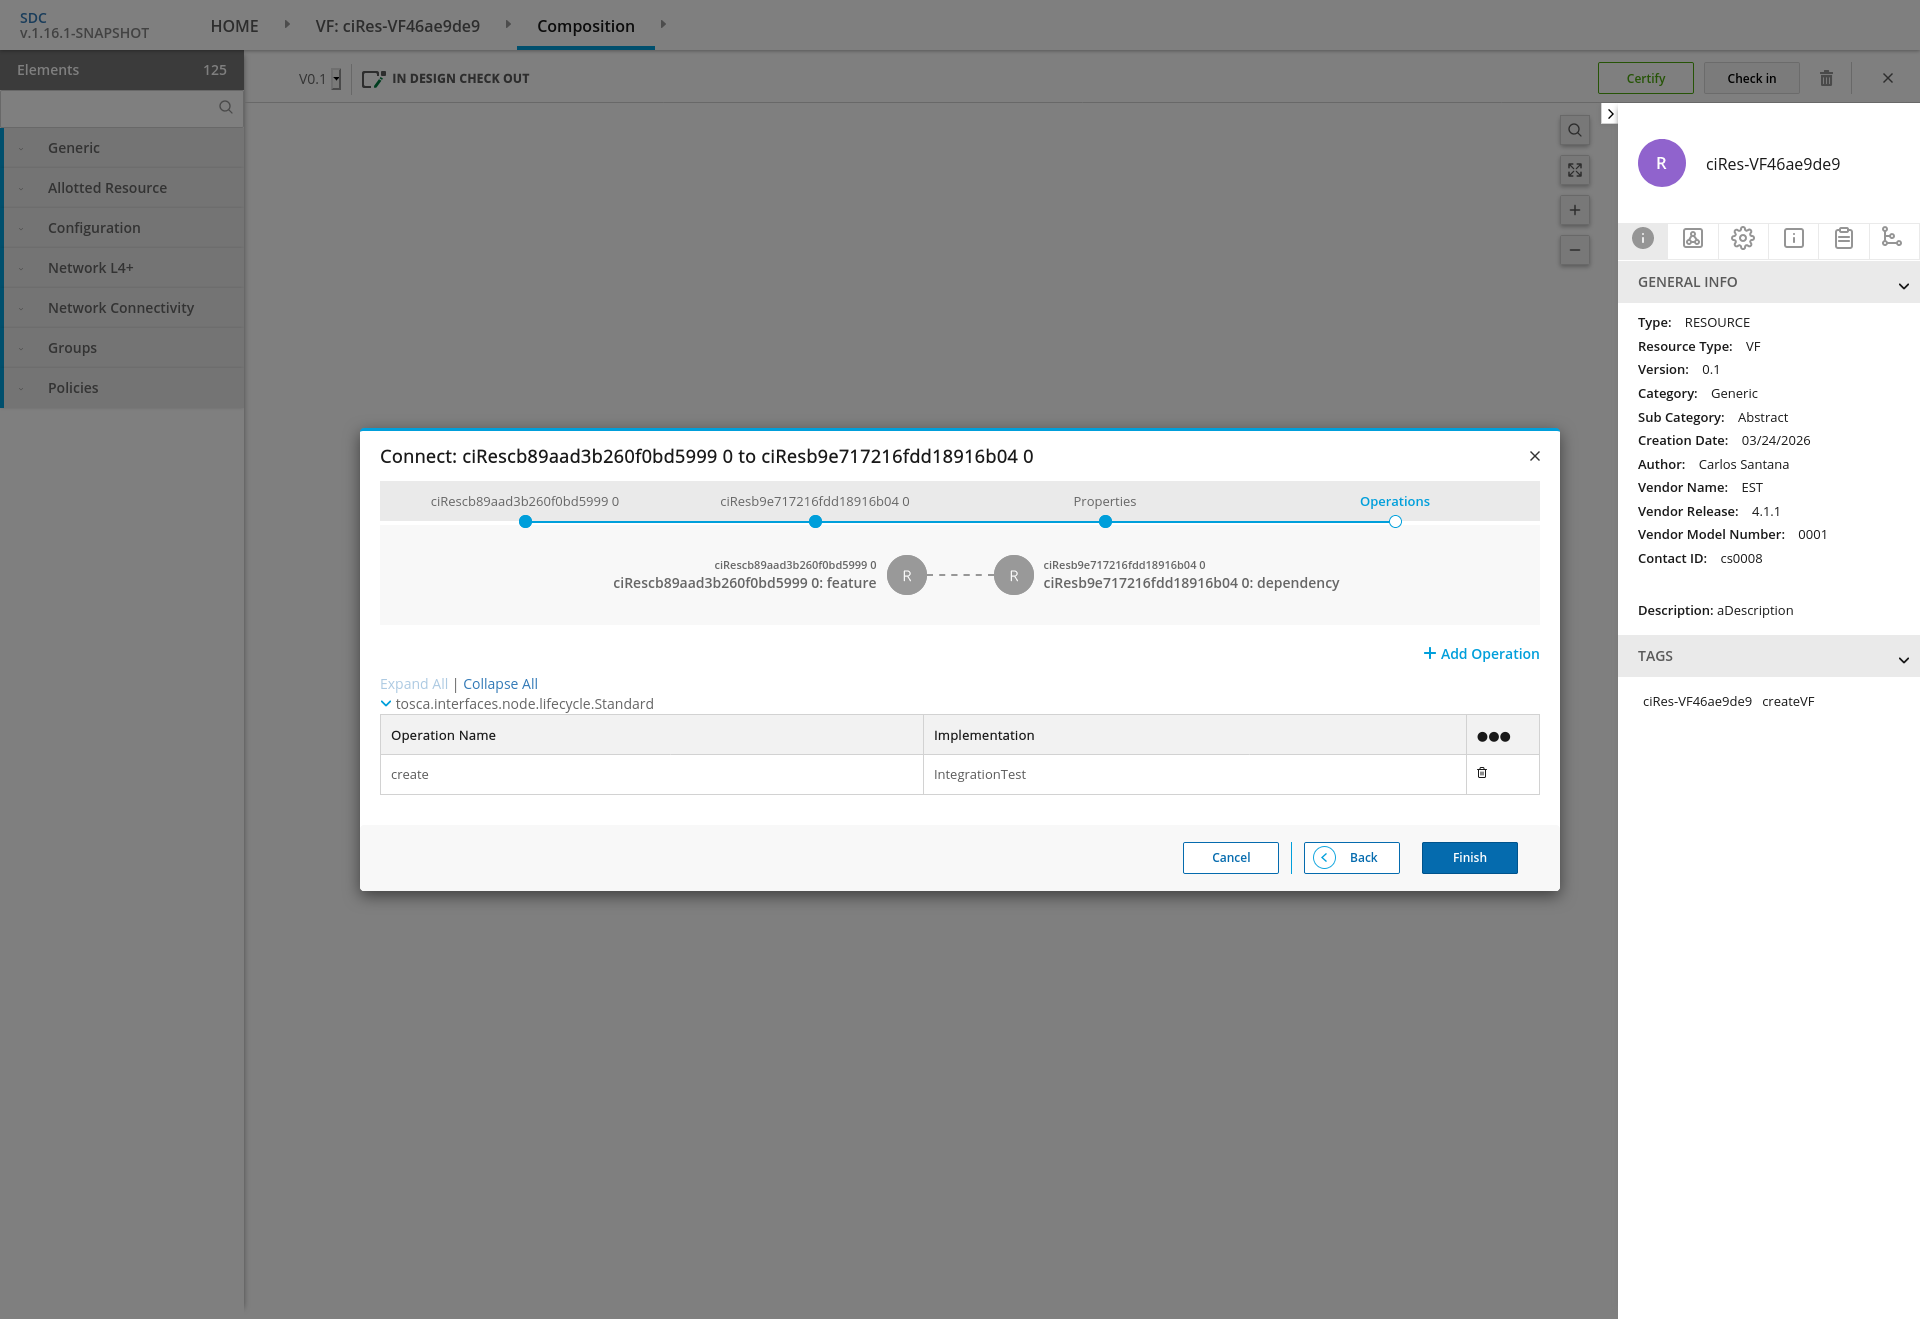
Task: Delete the create operation row
Action: click(1482, 773)
